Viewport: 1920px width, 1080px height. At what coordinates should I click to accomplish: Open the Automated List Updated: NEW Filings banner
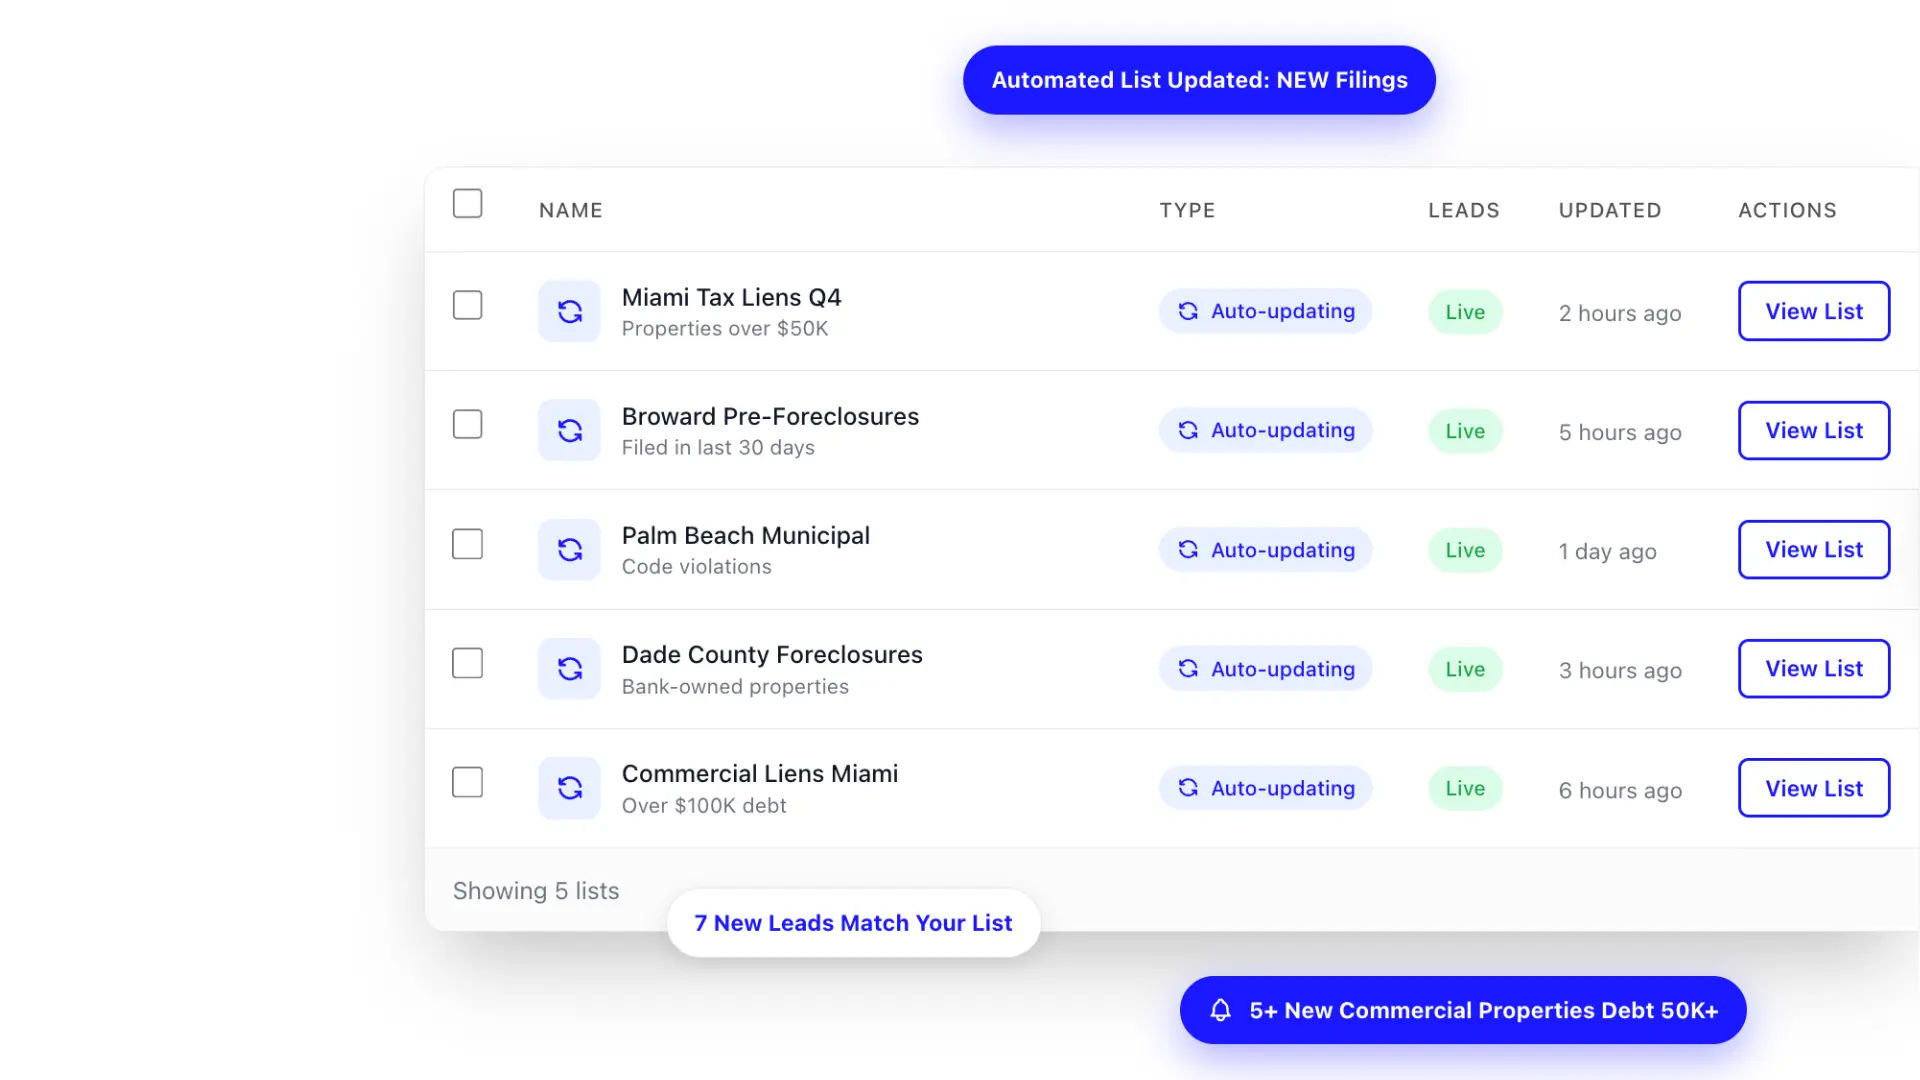coord(1198,80)
